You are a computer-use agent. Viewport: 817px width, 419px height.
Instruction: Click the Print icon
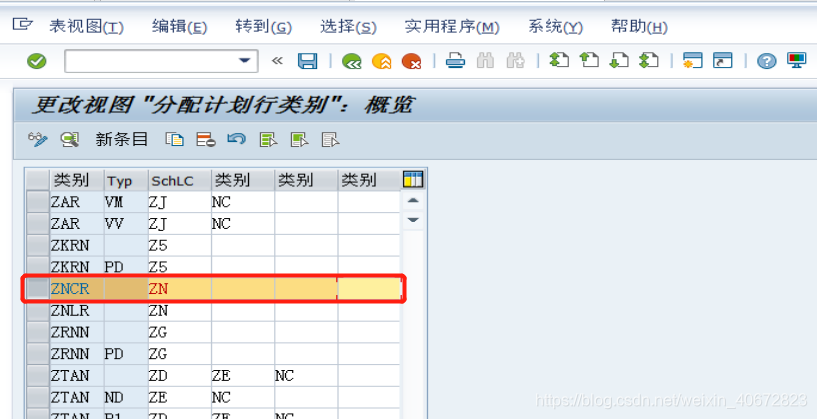[455, 61]
